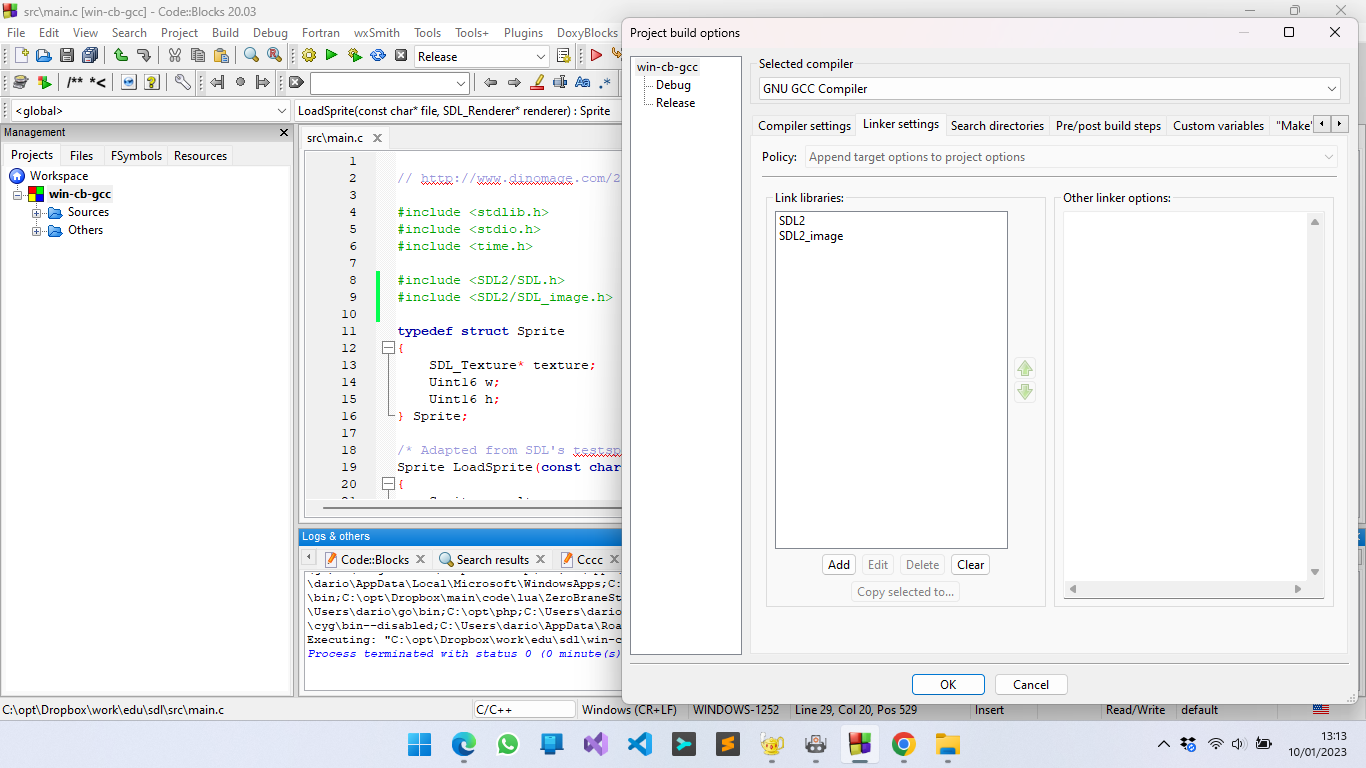The width and height of the screenshot is (1366, 768).
Task: Click the green Undo arrow icon
Action: point(121,56)
